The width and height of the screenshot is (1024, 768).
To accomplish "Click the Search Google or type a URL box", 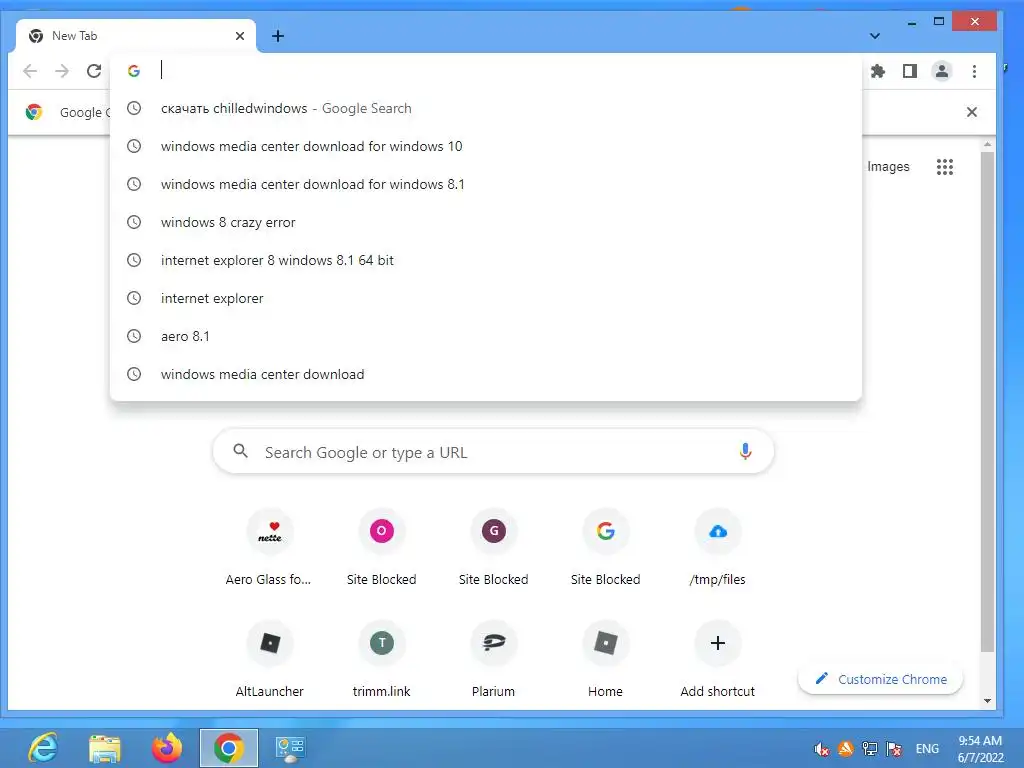I will pyautogui.click(x=493, y=452).
